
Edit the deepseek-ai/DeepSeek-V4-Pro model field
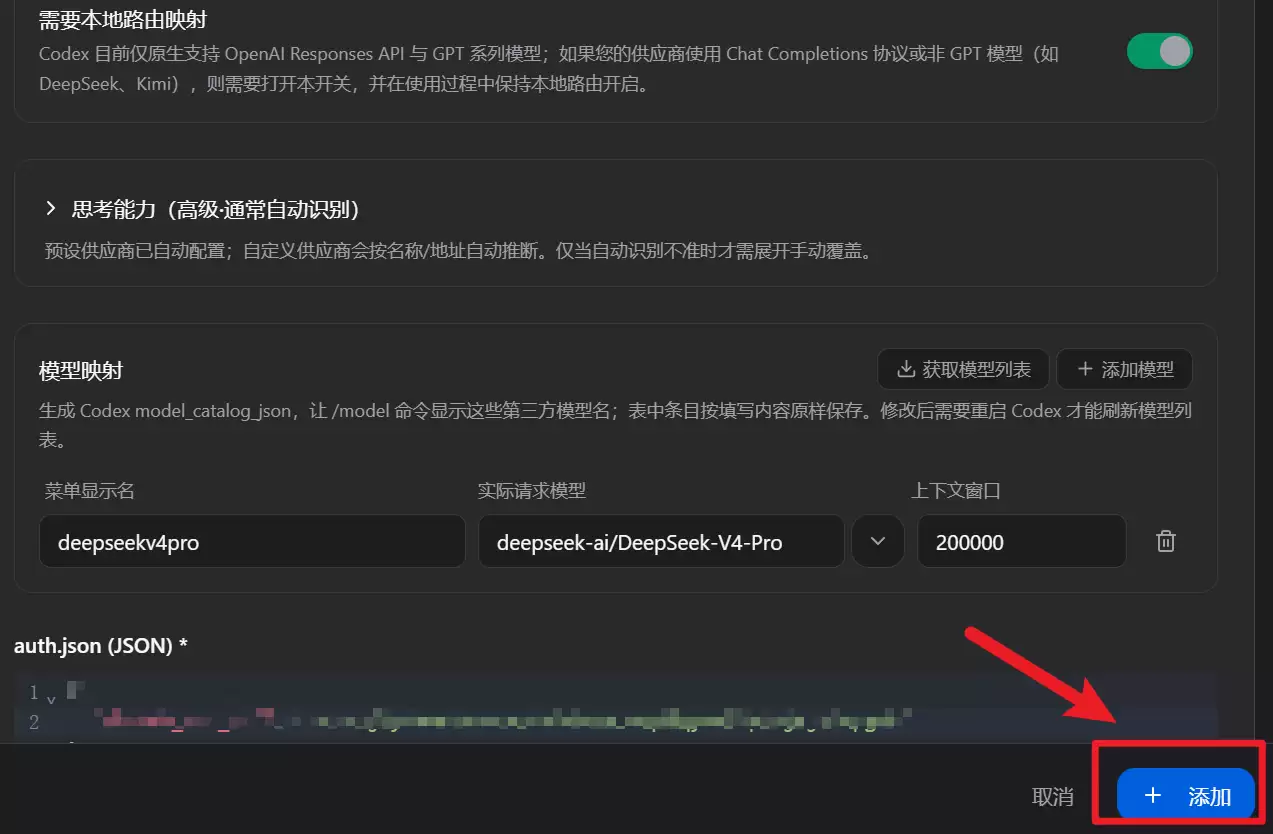click(x=661, y=542)
